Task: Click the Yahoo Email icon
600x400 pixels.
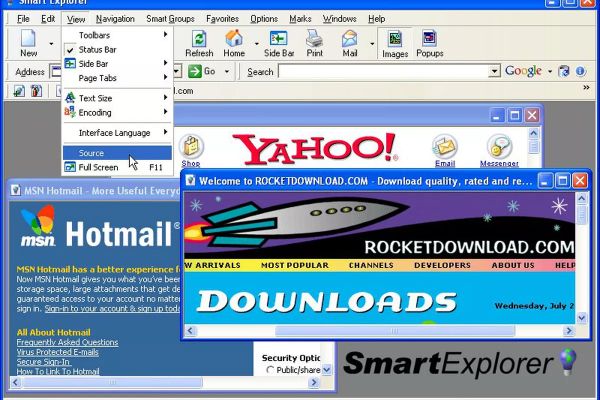Action: click(x=445, y=148)
